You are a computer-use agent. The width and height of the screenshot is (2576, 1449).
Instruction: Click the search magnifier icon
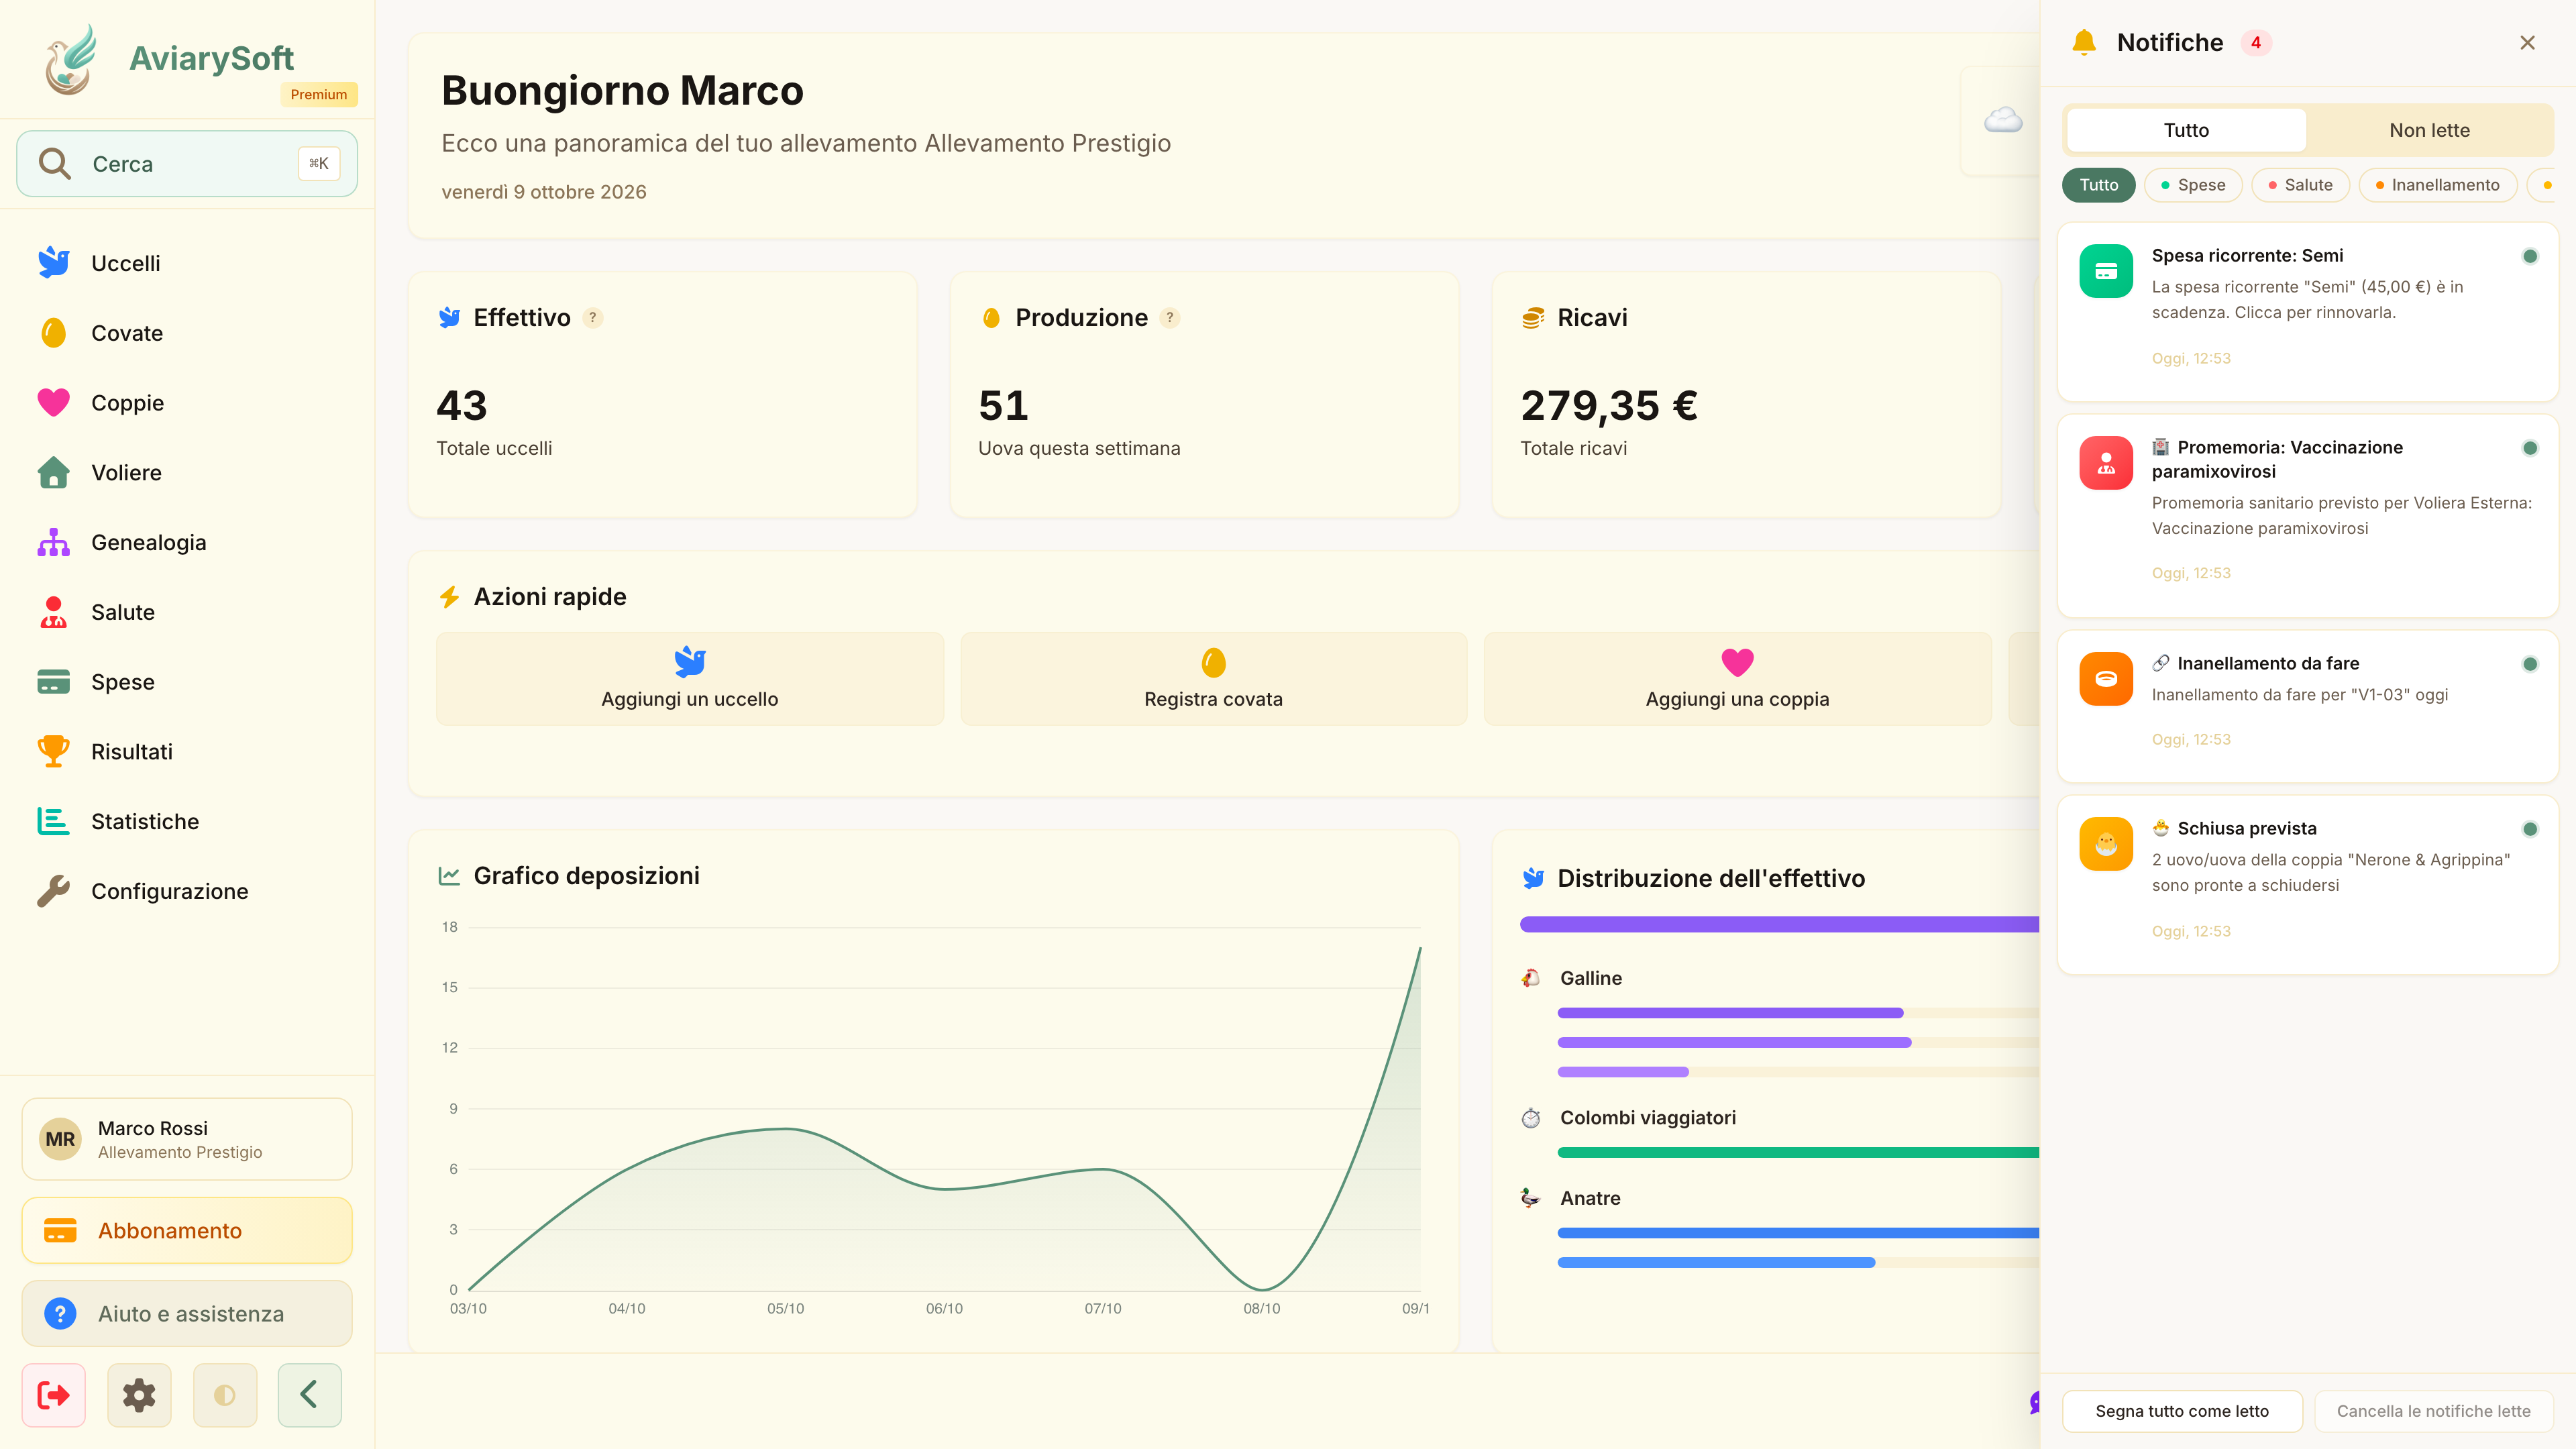pyautogui.click(x=54, y=164)
